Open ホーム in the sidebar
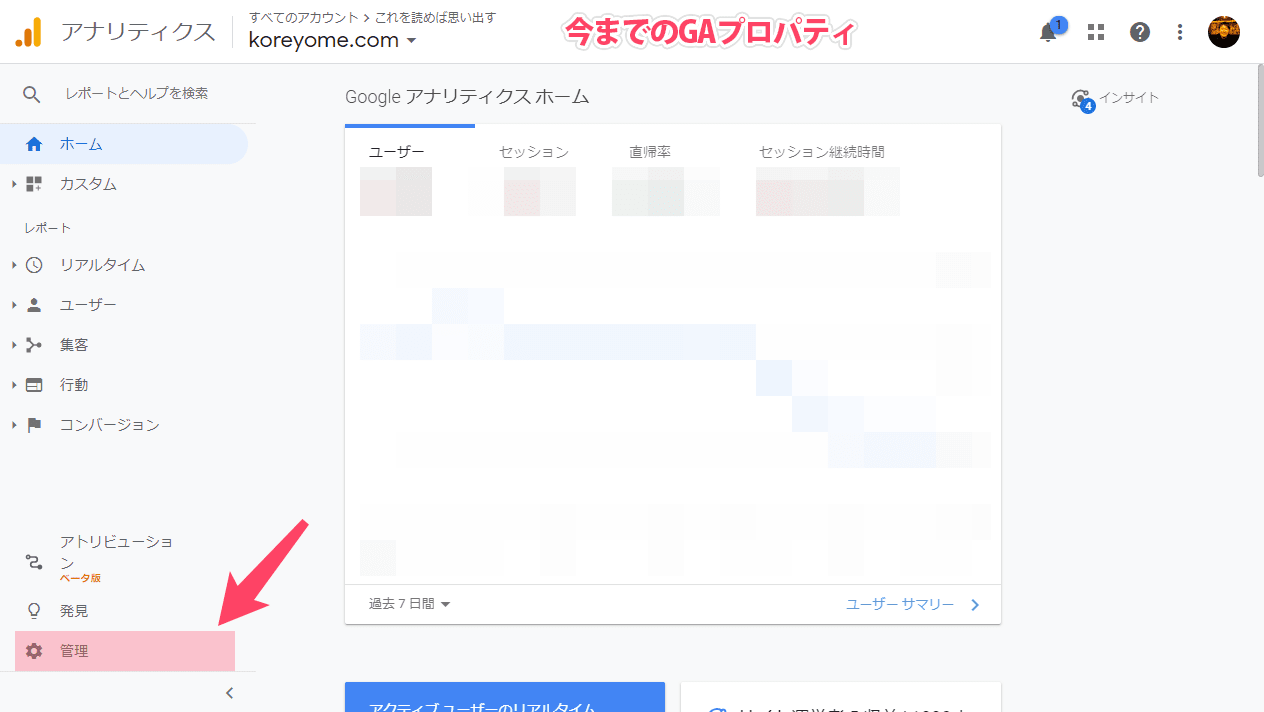Viewport: 1264px width, 712px height. pos(124,144)
